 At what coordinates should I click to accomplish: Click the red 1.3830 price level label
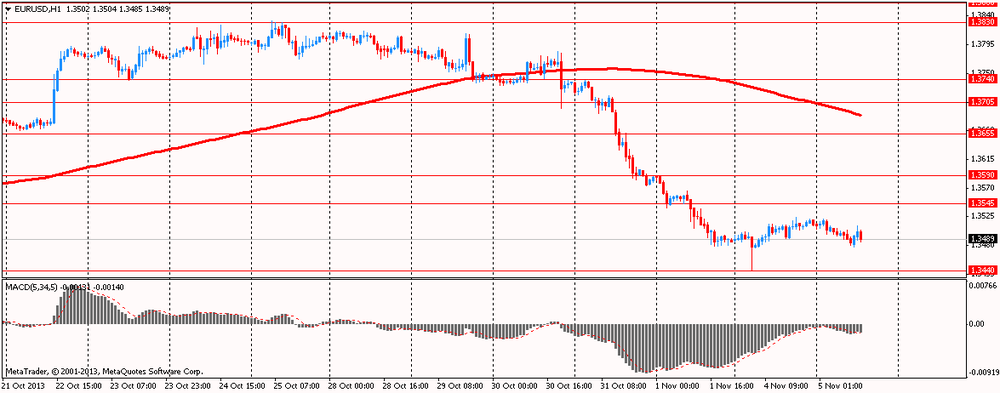[x=982, y=22]
